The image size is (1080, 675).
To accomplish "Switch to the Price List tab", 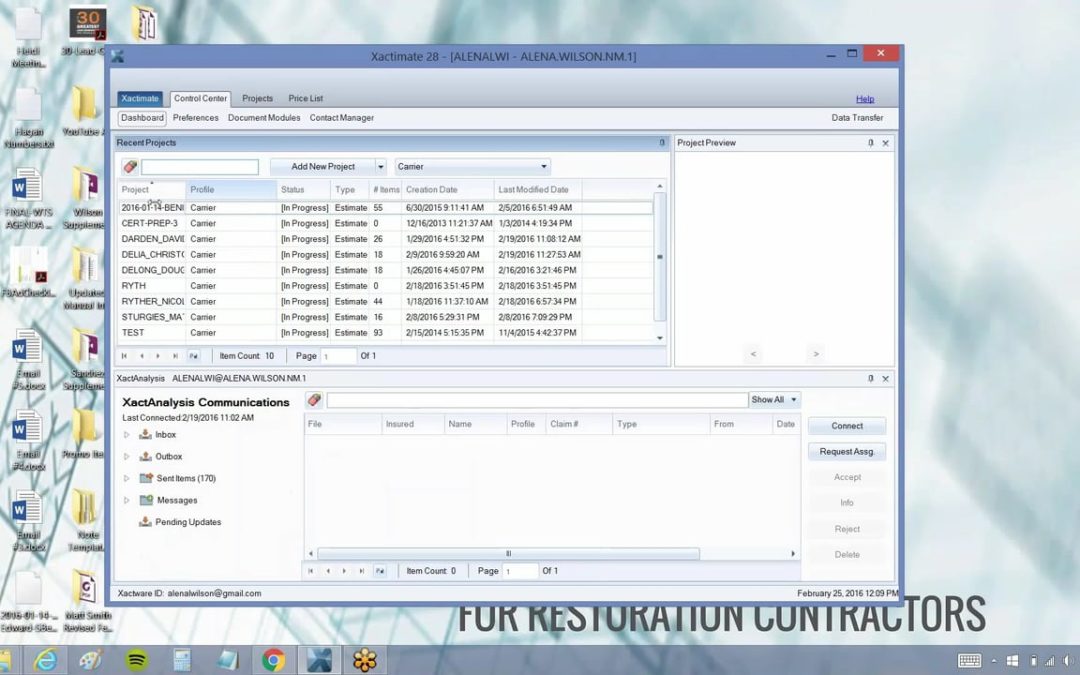I will (x=306, y=98).
